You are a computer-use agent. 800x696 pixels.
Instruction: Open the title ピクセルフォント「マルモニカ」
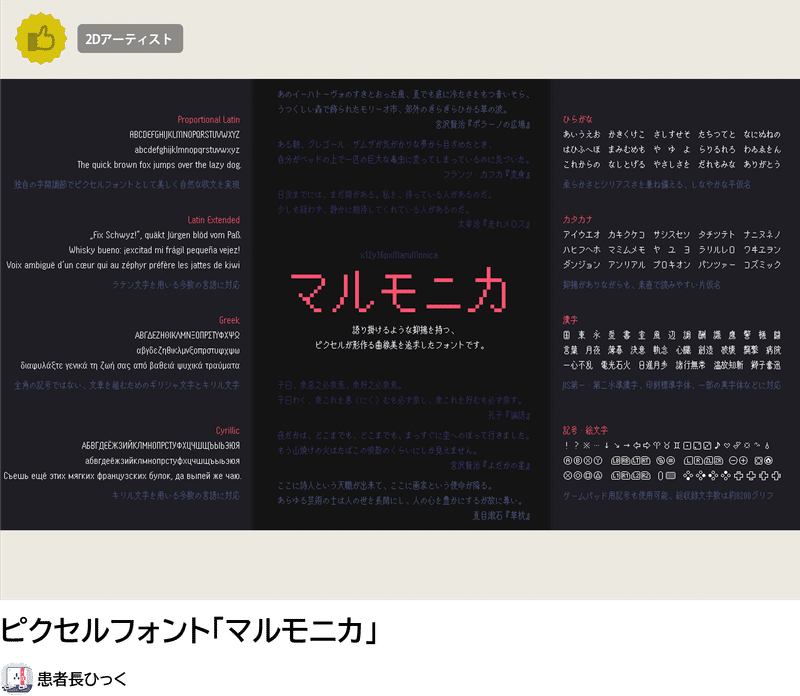click(189, 631)
